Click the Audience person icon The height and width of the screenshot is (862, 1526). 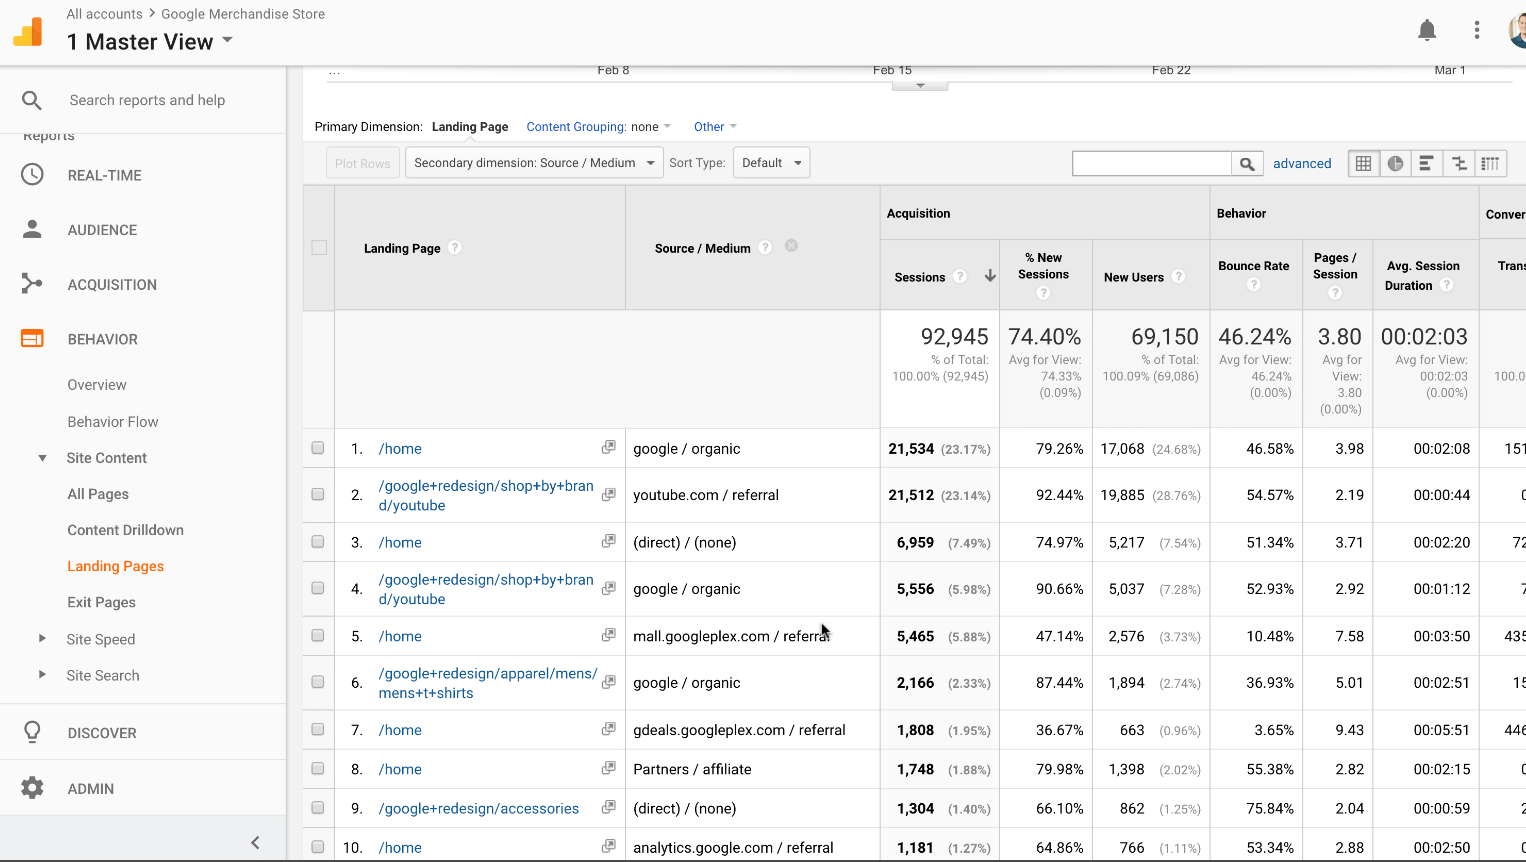32,229
